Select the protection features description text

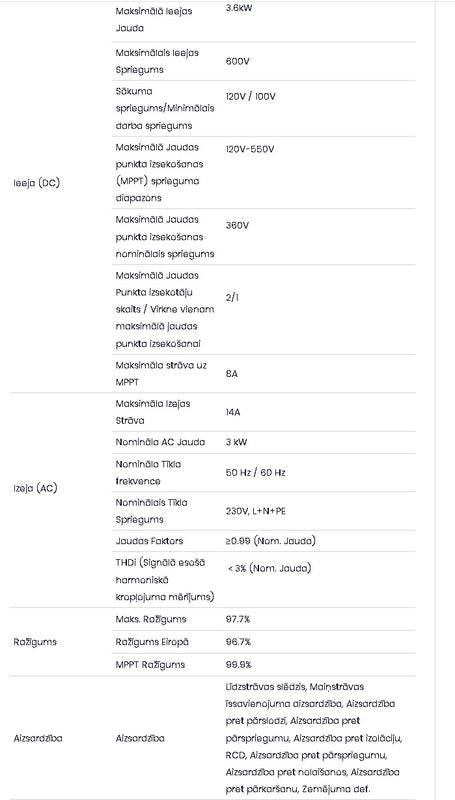point(314,738)
